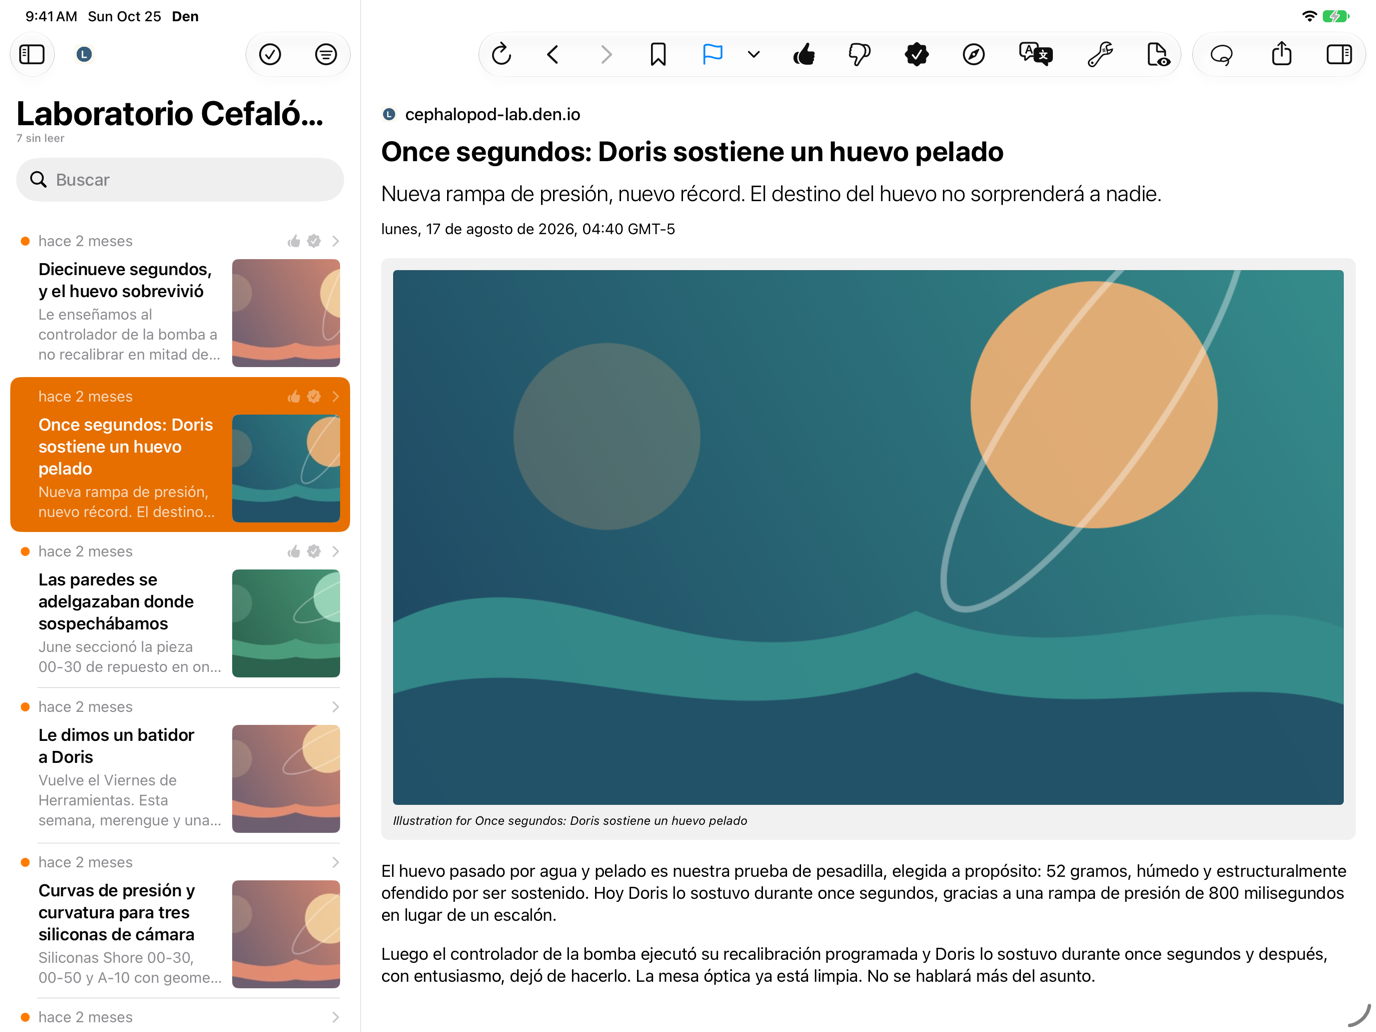This screenshot has height=1032, width=1376.
Task: Go forward with the right arrow
Action: pyautogui.click(x=606, y=54)
